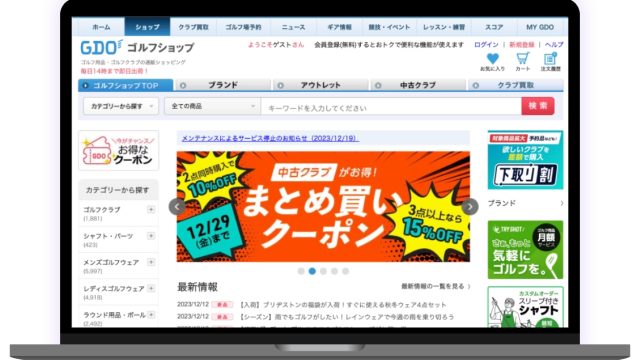Viewport: 640px width, 360px height.
Task: Open スリーブ付きシャフト banner
Action: pos(525,307)
